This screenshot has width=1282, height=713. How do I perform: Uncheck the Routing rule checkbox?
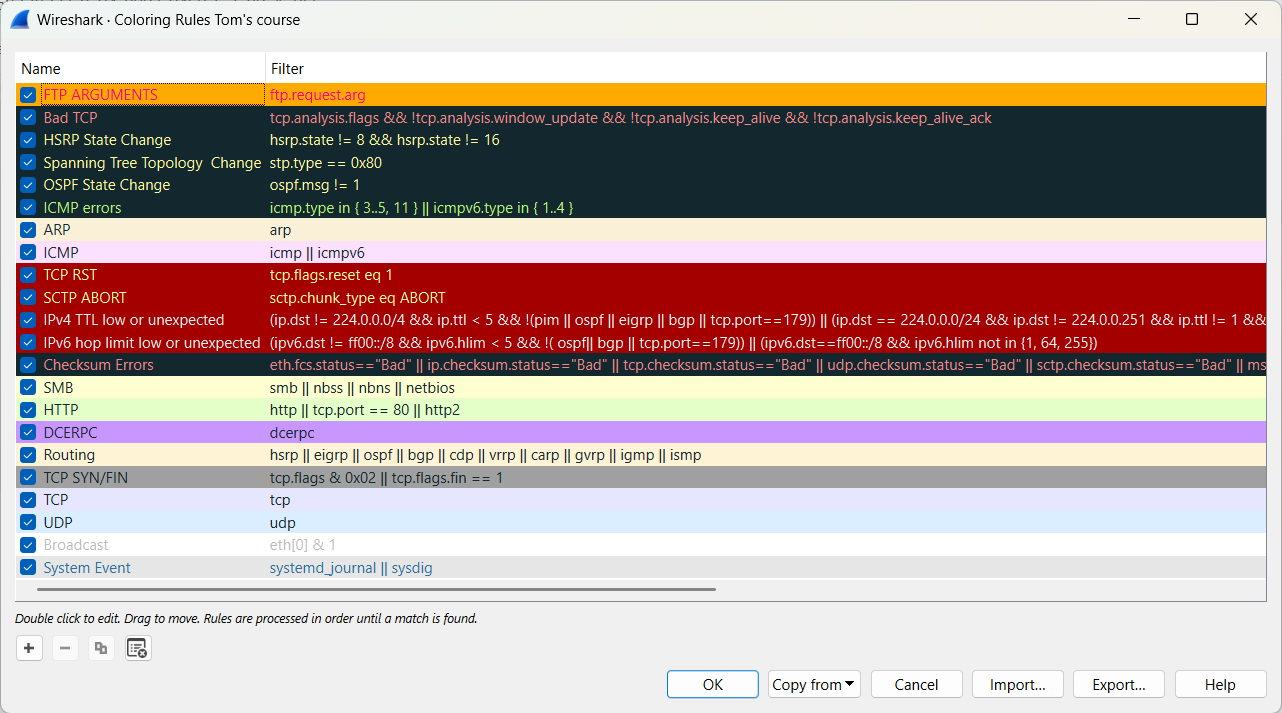[x=28, y=455]
